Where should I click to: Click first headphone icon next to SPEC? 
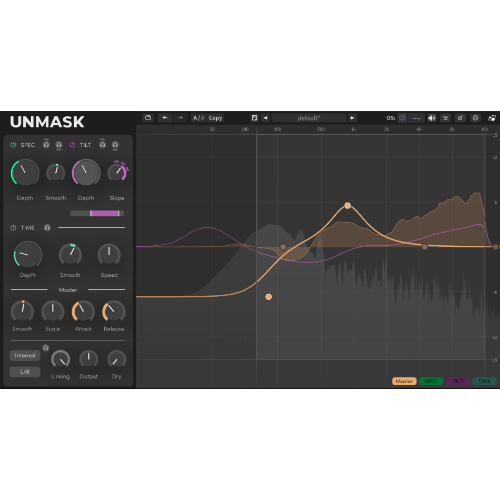point(46,144)
